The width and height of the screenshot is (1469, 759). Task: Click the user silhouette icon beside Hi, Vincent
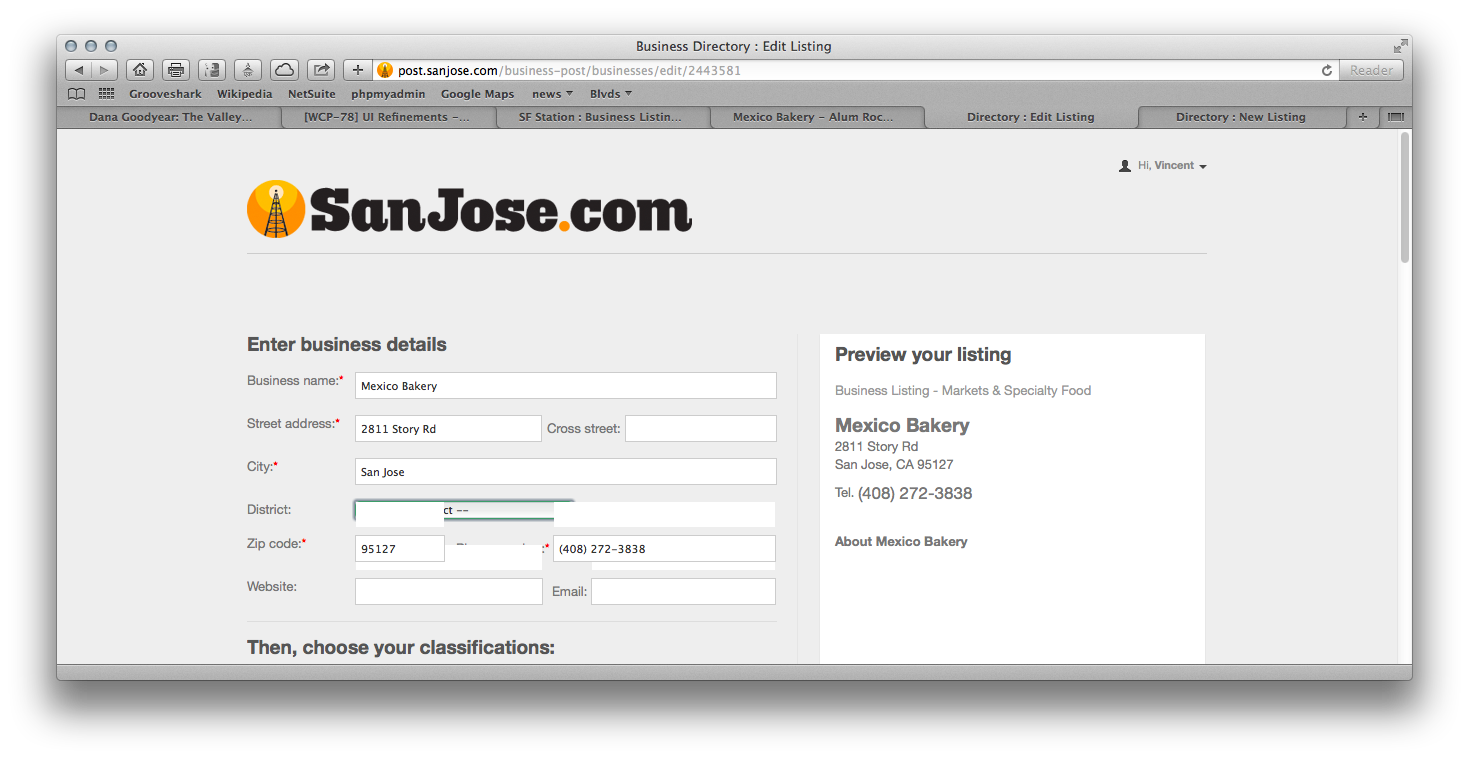(x=1125, y=166)
